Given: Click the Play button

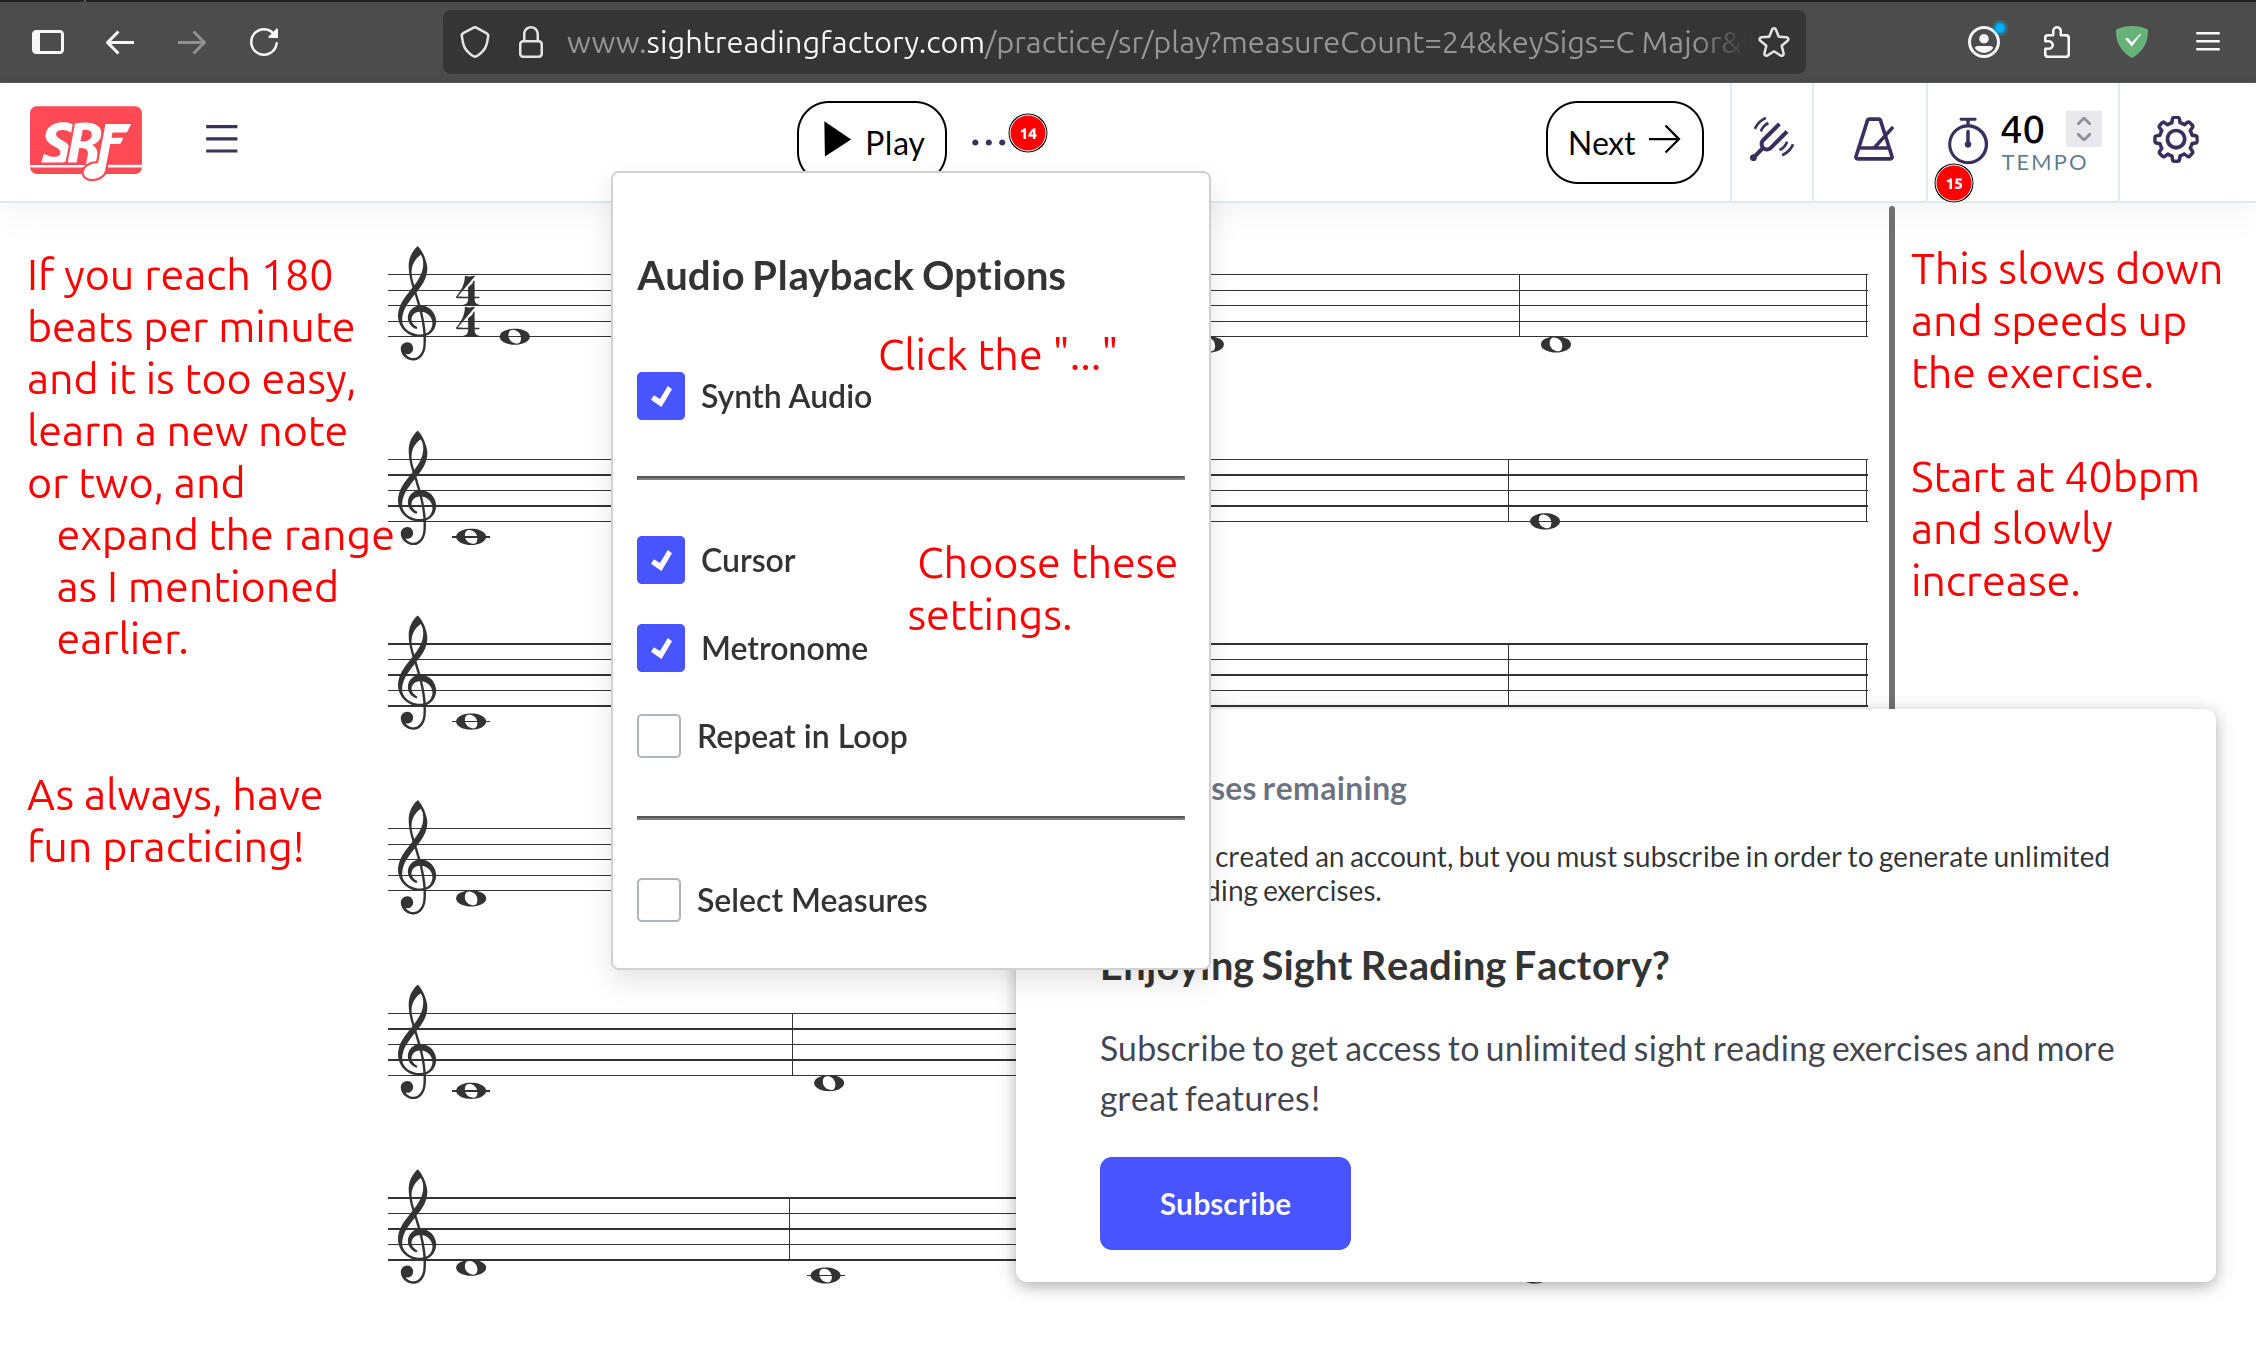Looking at the screenshot, I should (872, 142).
